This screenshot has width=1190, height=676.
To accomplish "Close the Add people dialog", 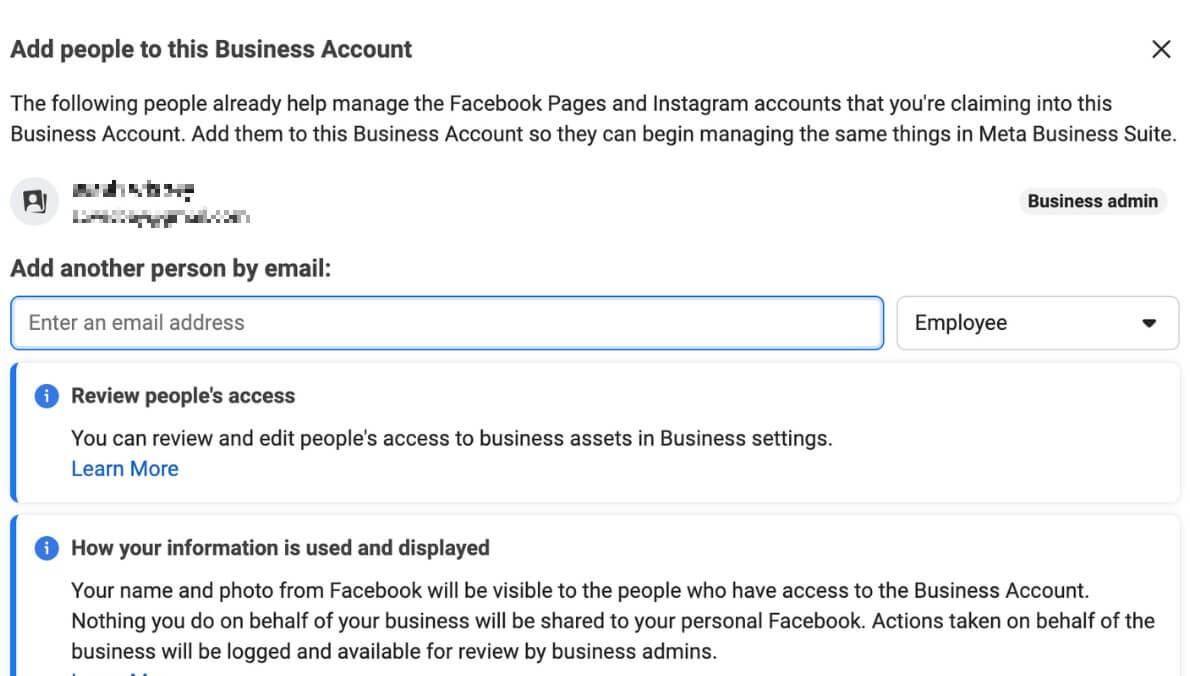I will 1161,50.
